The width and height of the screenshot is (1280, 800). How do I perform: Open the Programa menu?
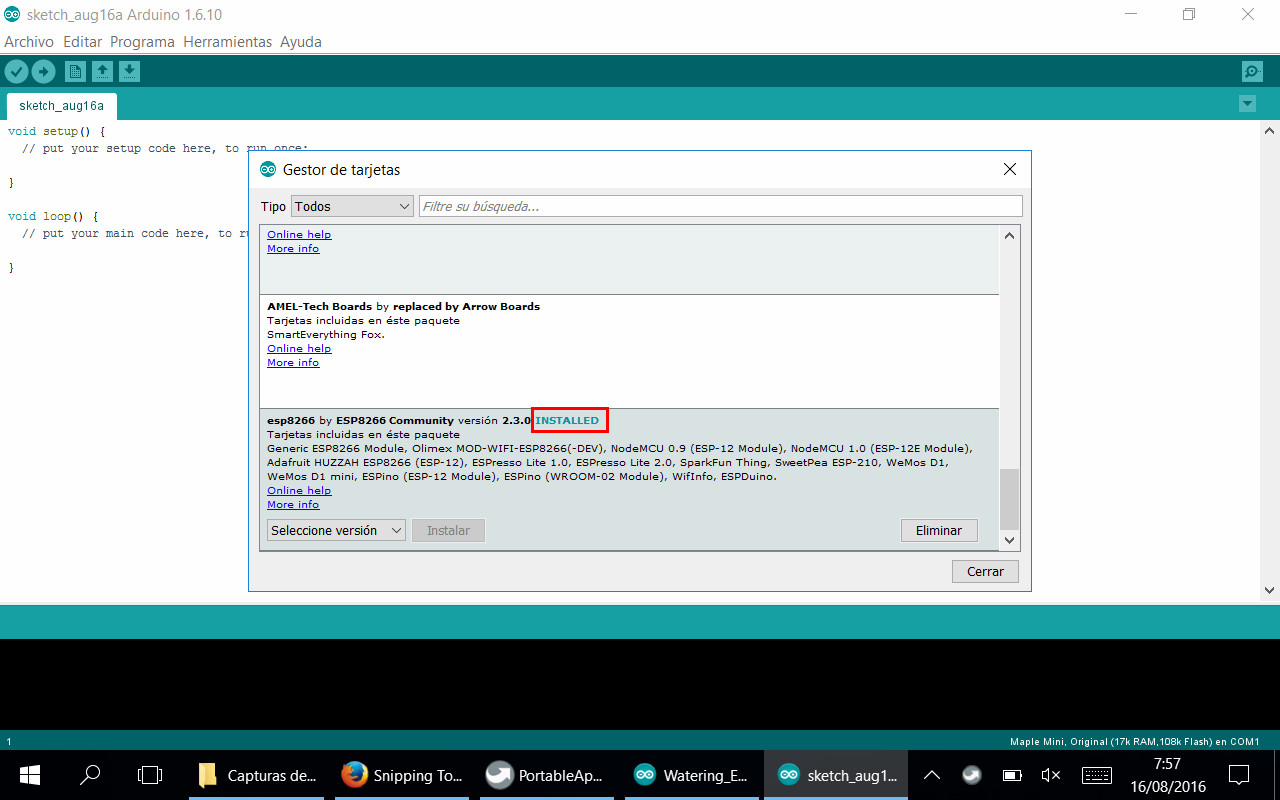[x=142, y=42]
